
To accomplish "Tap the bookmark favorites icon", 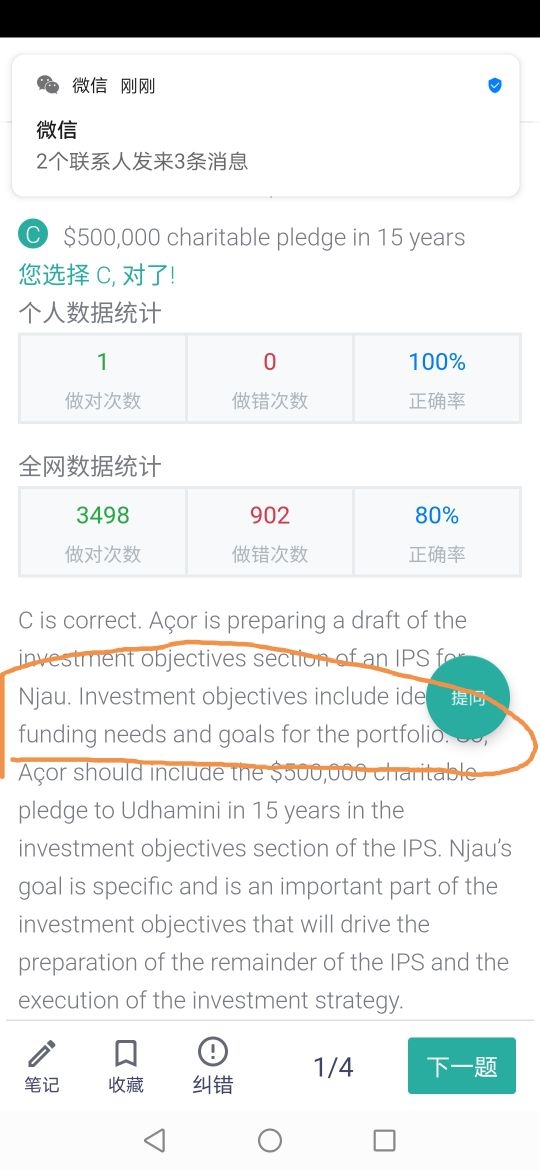I will (x=126, y=1054).
